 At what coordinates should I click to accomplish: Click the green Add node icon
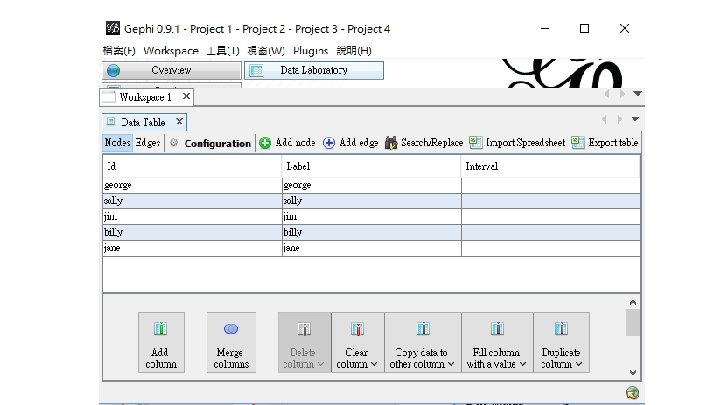pos(265,143)
